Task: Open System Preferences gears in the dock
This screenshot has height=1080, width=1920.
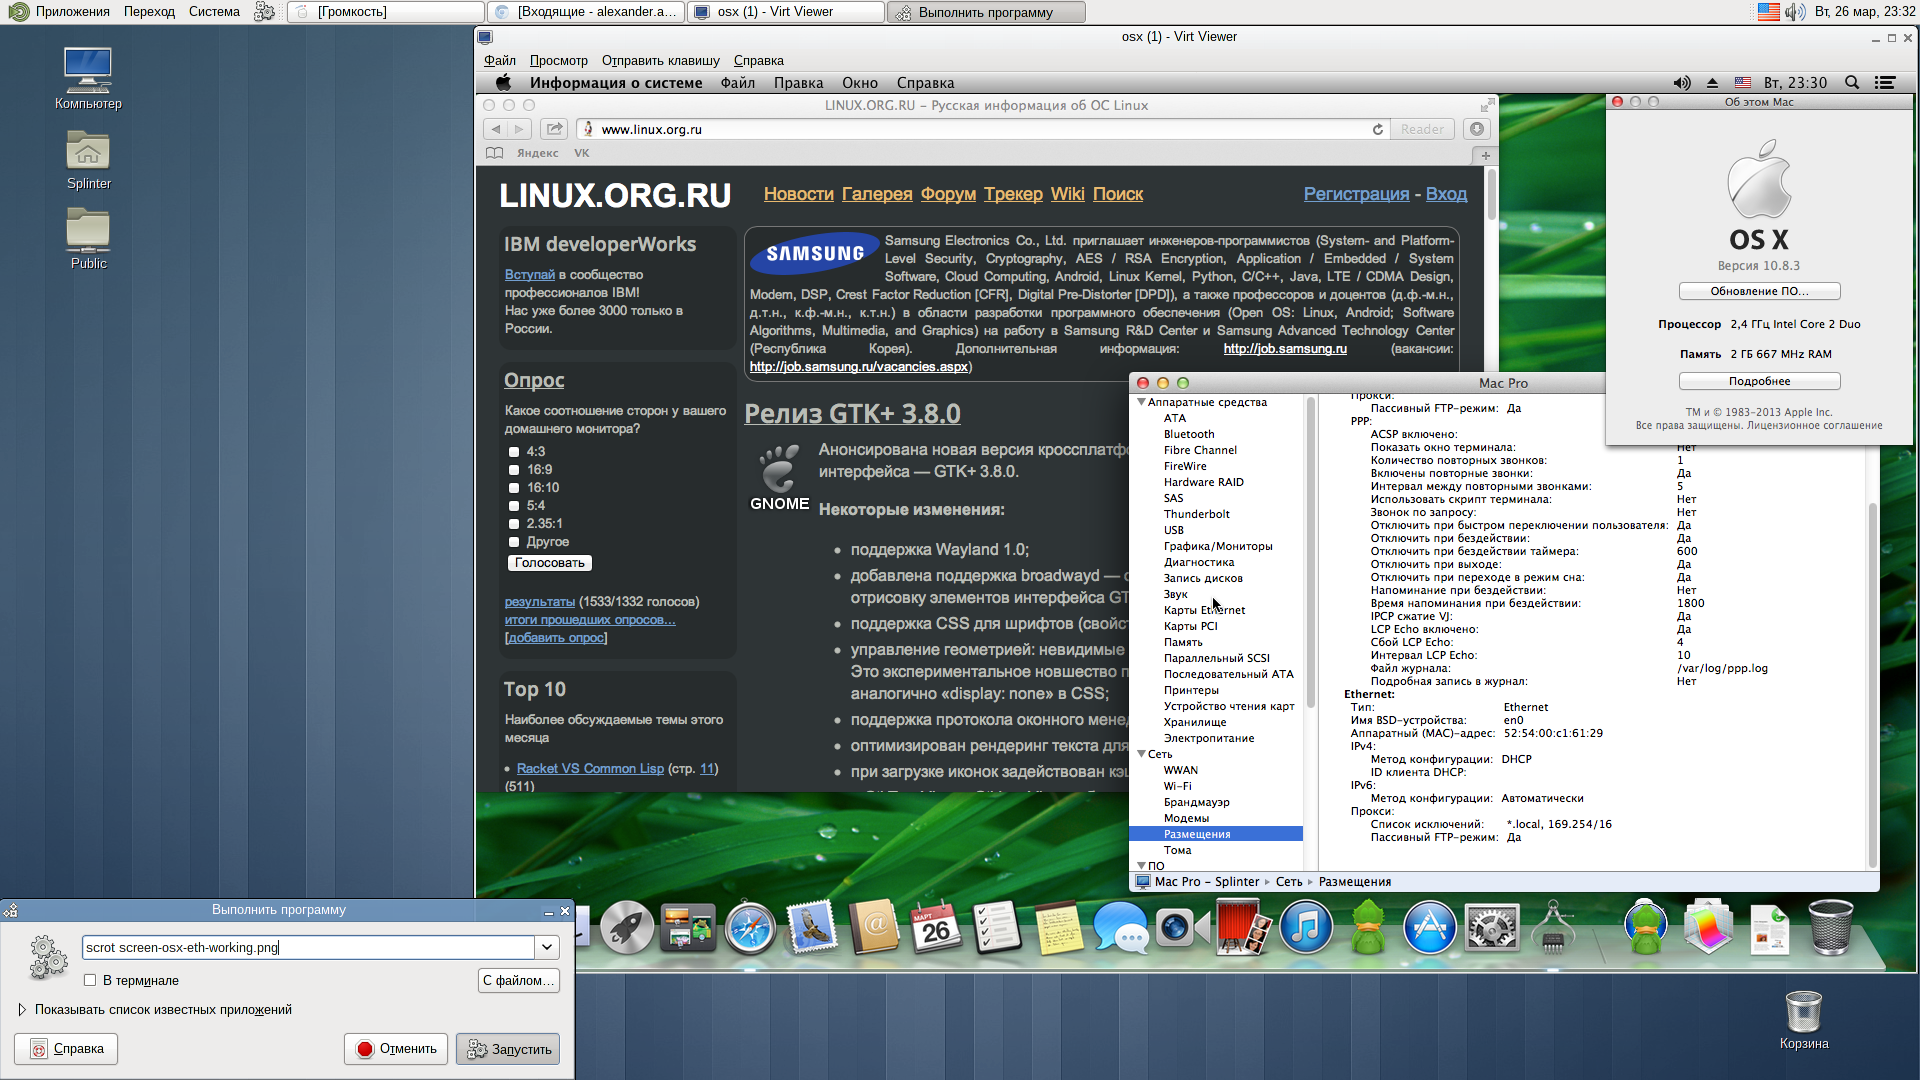Action: 1492,928
